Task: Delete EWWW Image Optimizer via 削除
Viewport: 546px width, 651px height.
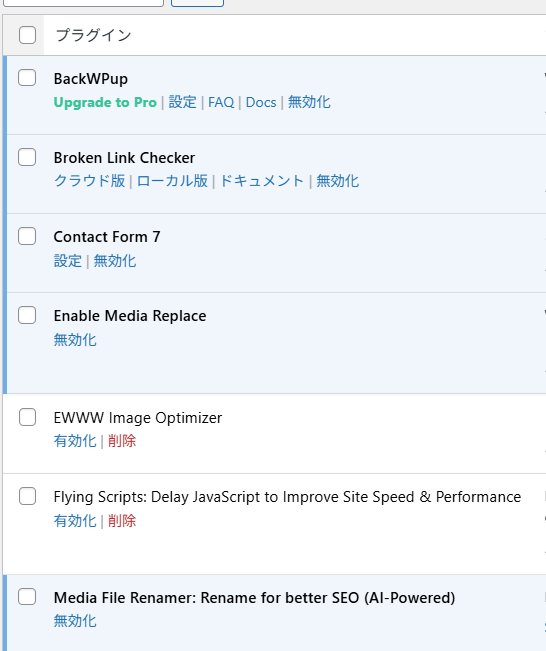Action: 122,441
